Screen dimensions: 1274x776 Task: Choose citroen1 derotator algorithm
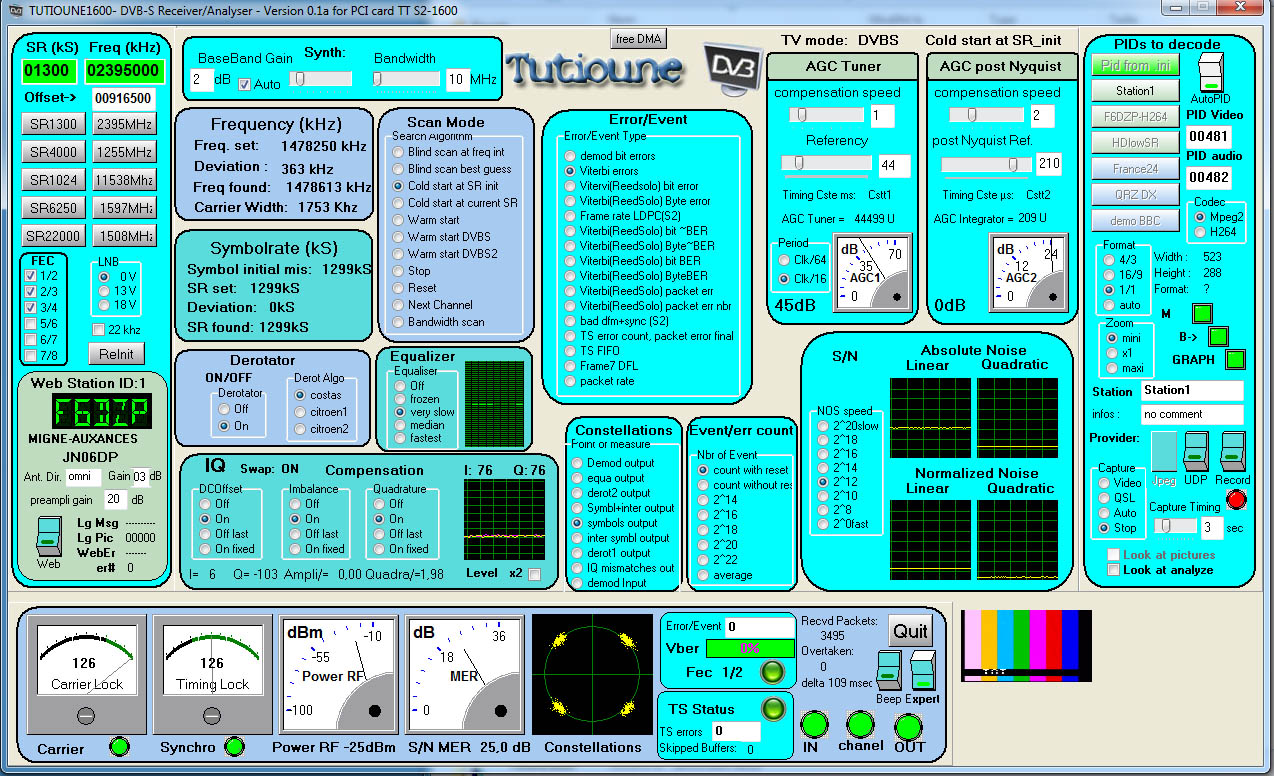point(302,412)
